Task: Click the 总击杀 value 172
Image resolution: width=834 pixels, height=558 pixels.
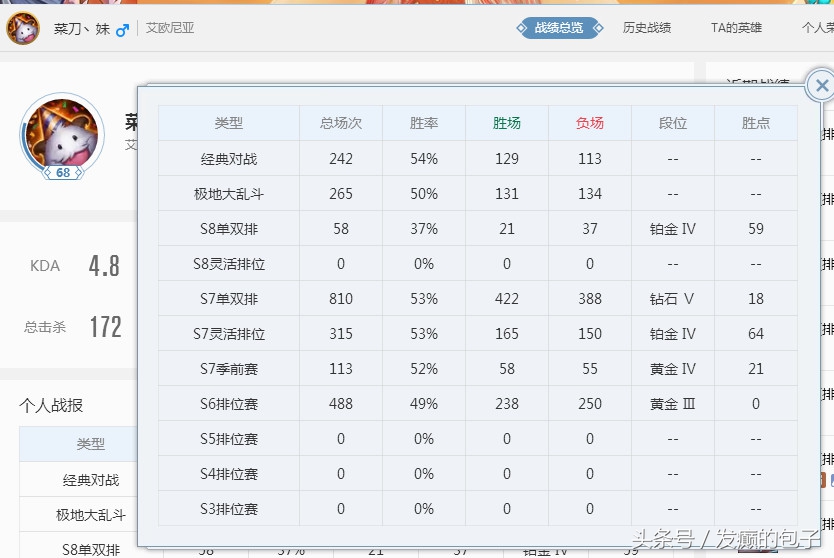Action: pos(105,327)
